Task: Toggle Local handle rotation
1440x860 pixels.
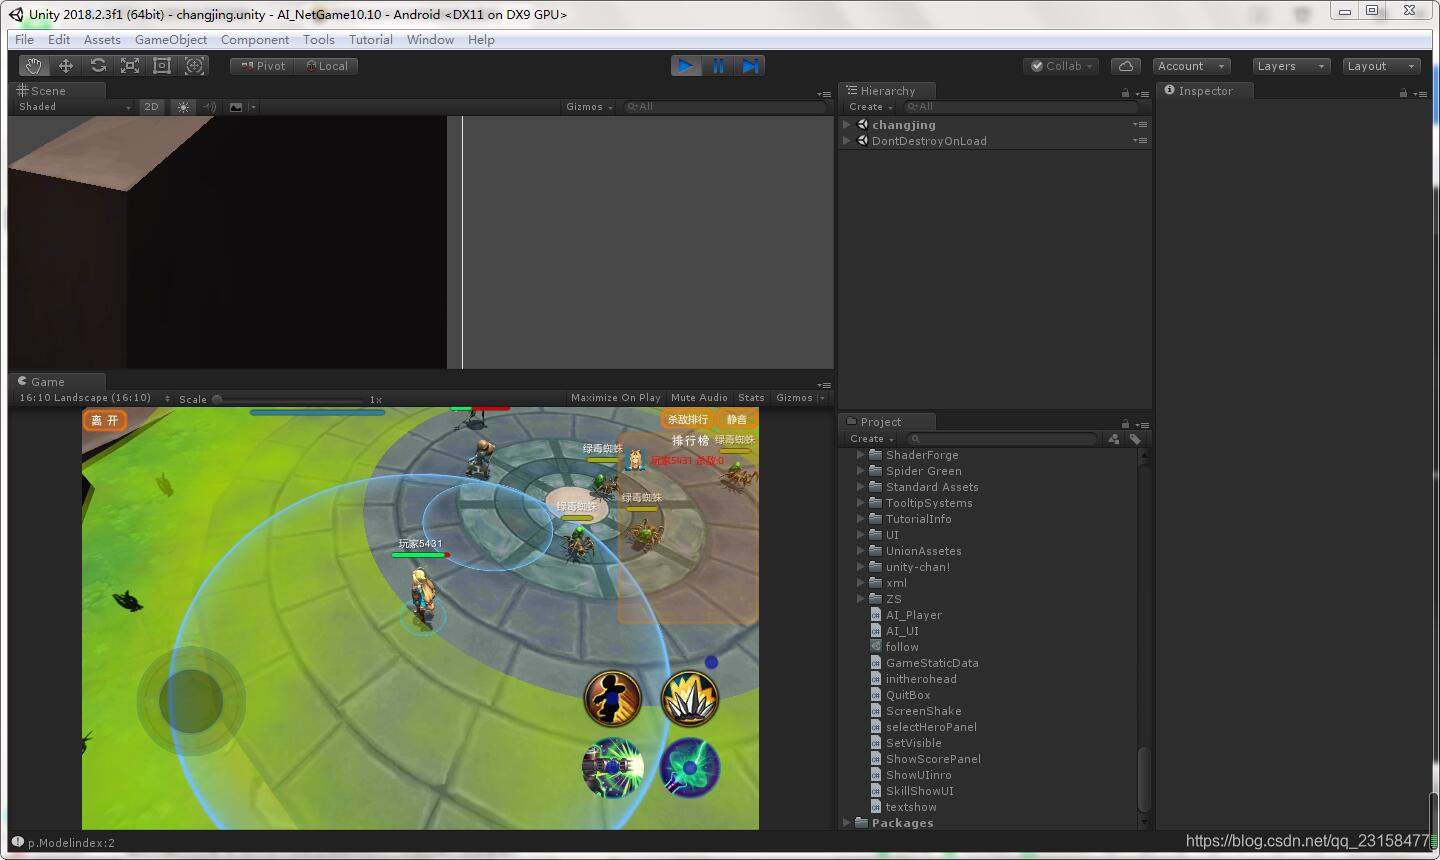Action: pyautogui.click(x=326, y=66)
